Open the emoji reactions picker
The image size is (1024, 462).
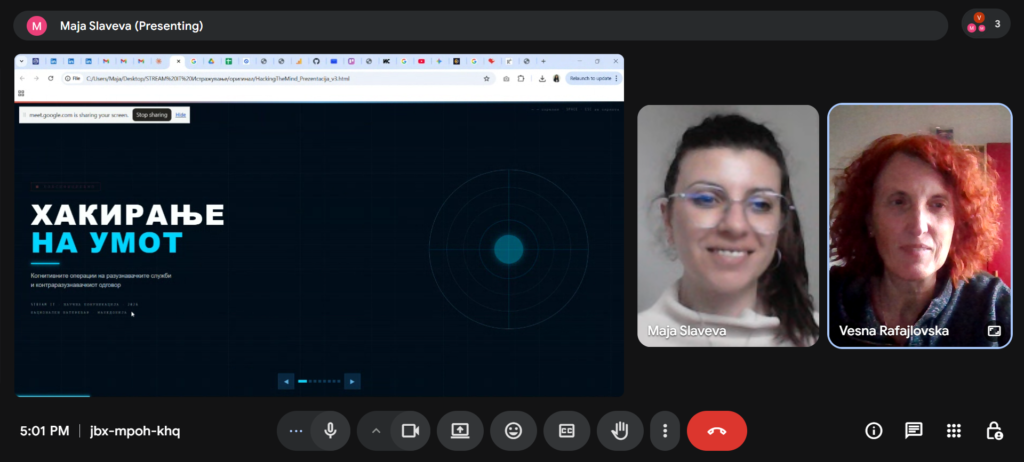(513, 431)
